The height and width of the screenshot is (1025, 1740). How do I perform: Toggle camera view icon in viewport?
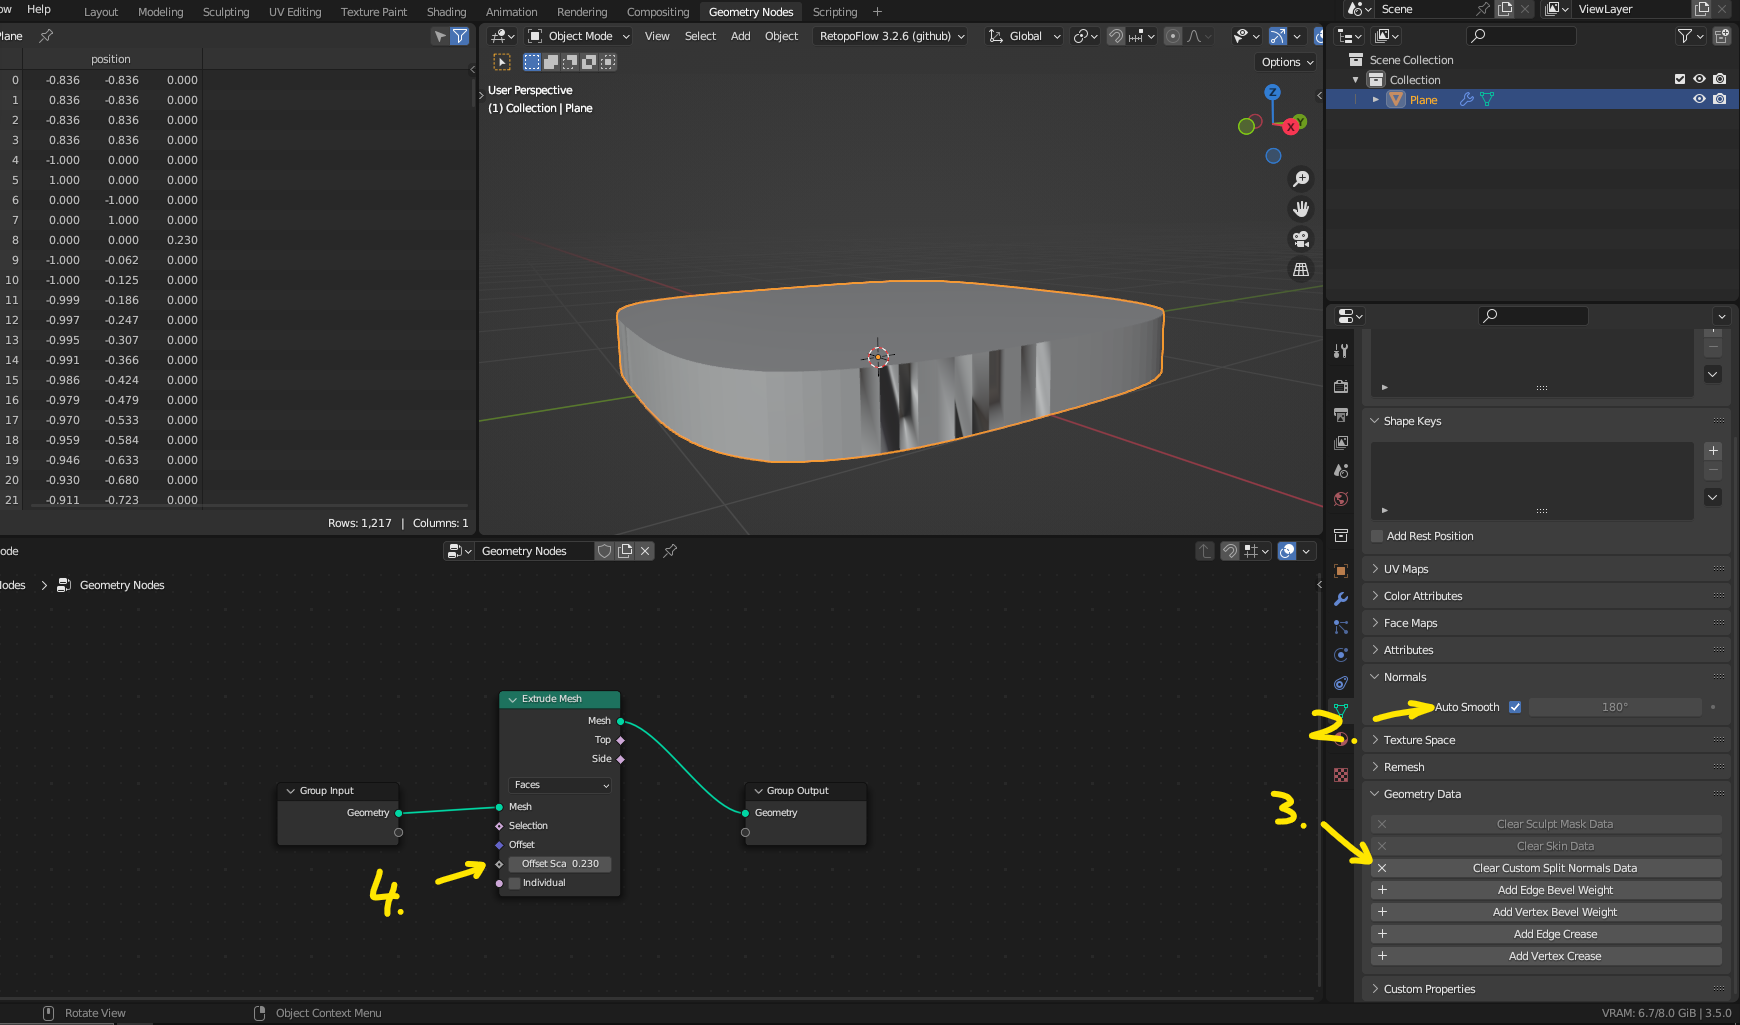coord(1301,239)
